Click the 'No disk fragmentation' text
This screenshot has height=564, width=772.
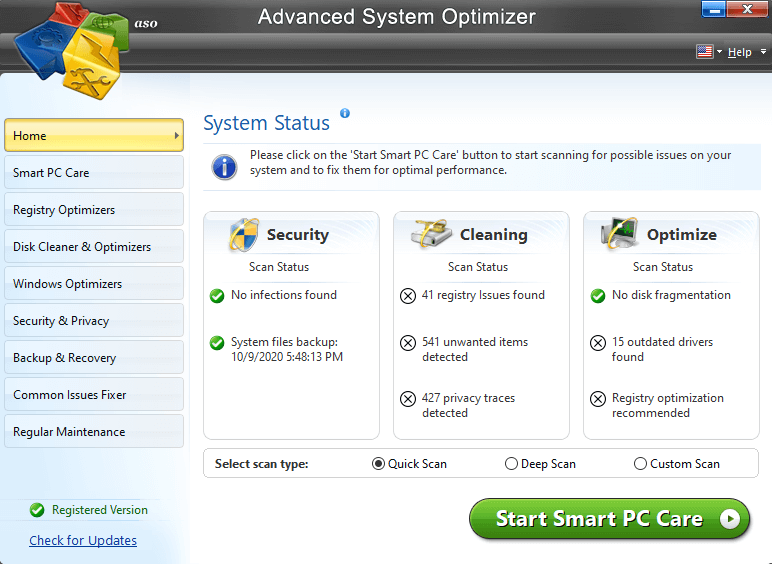coord(671,295)
